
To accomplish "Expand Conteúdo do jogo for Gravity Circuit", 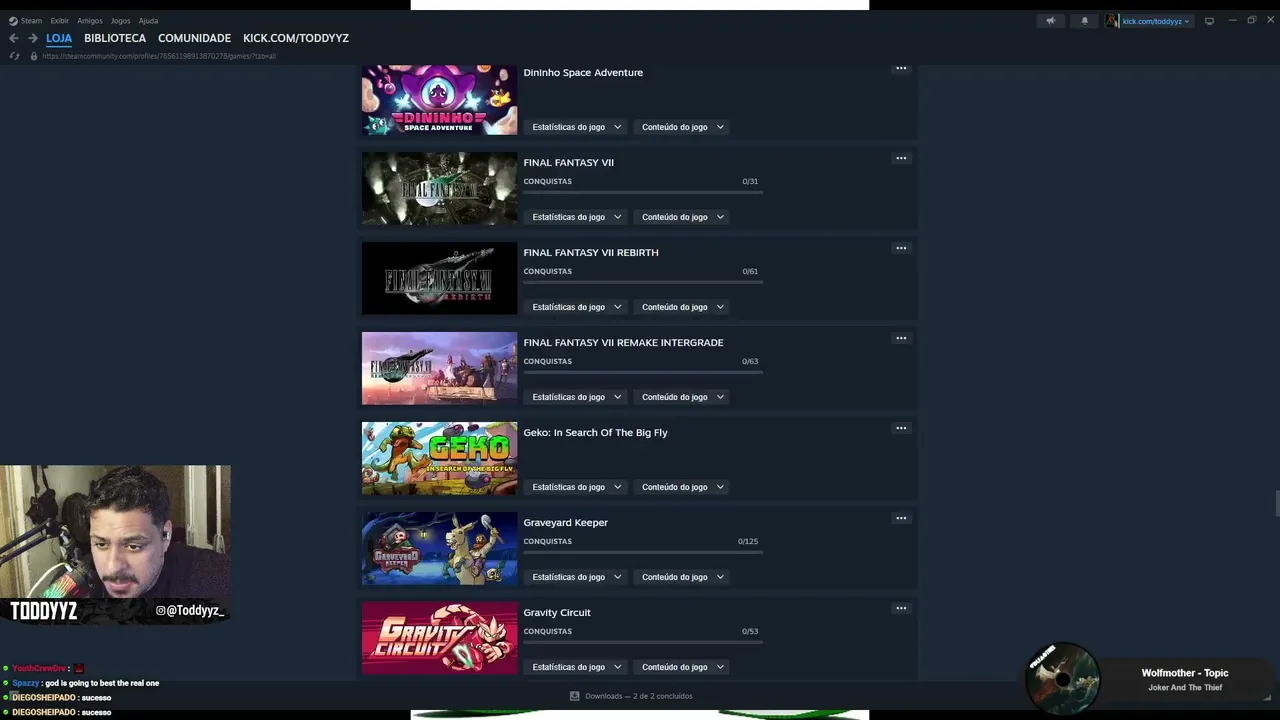I will pyautogui.click(x=683, y=667).
